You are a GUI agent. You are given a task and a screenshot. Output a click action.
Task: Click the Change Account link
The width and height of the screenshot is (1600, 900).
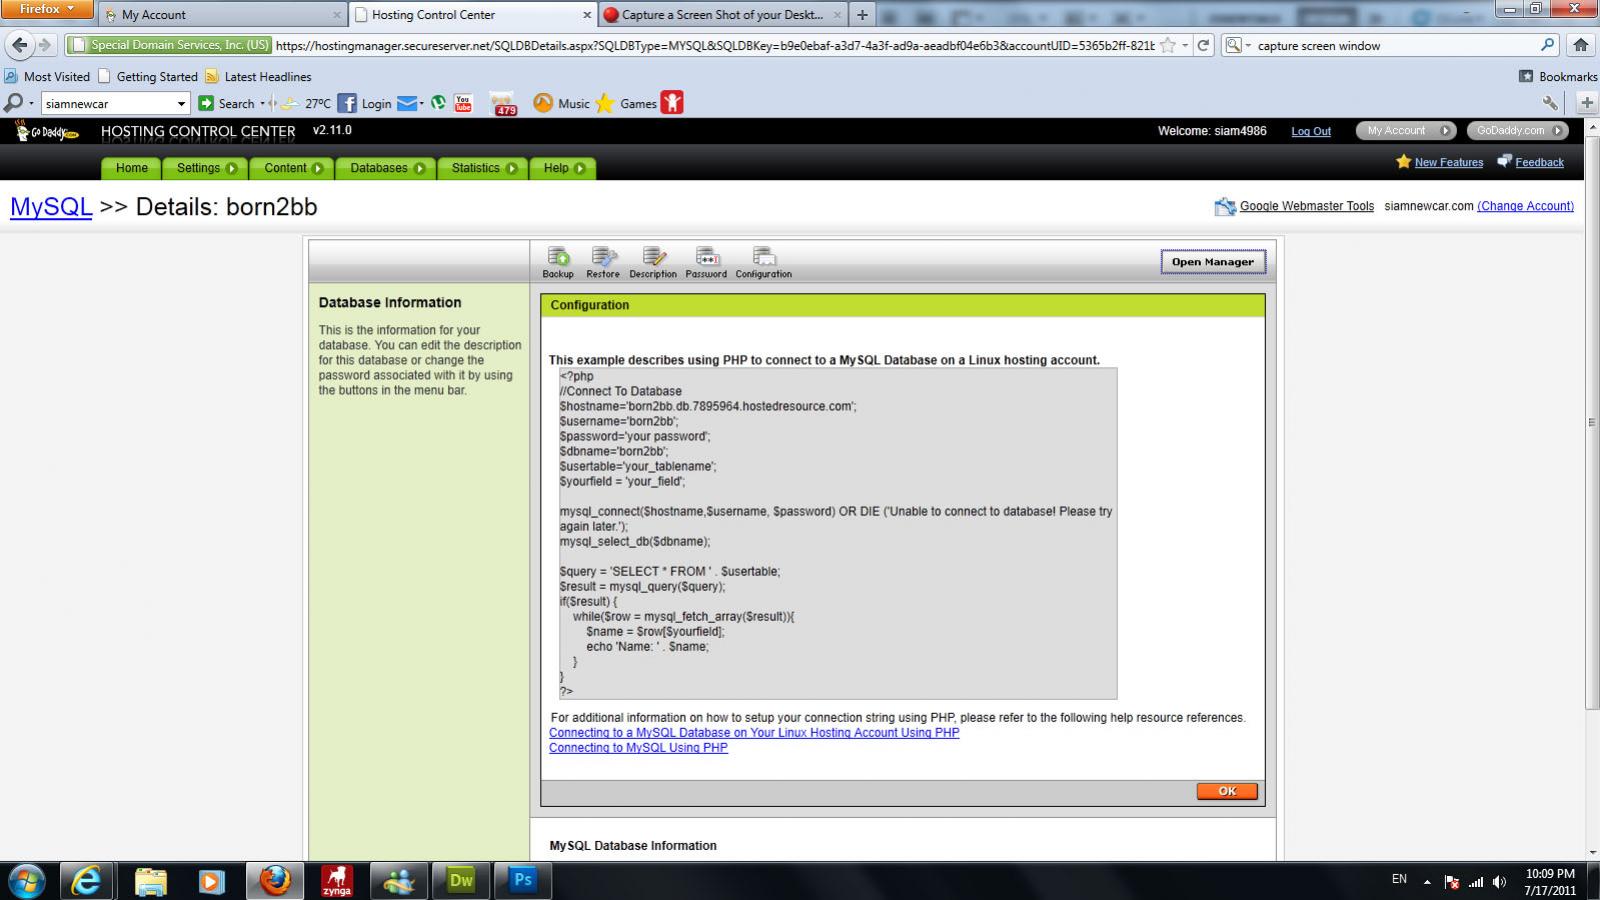click(1525, 206)
